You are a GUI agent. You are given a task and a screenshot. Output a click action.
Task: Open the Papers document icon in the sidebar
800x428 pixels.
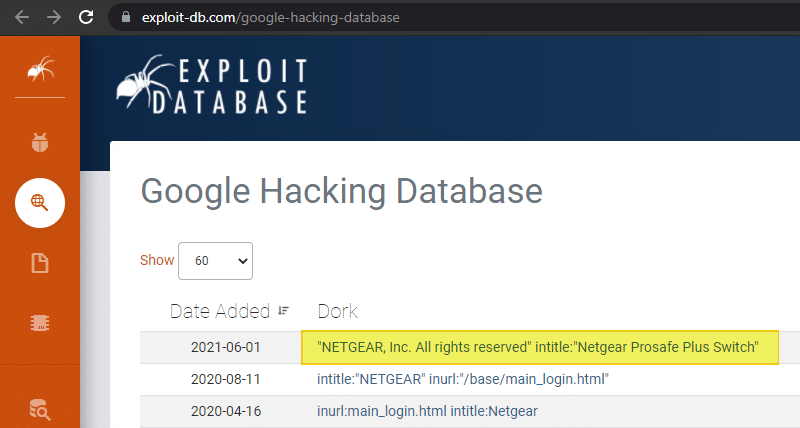[40, 263]
